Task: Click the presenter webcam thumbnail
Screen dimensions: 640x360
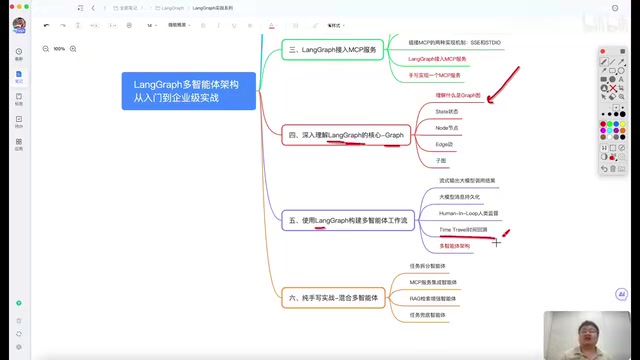Action: pyautogui.click(x=587, y=336)
